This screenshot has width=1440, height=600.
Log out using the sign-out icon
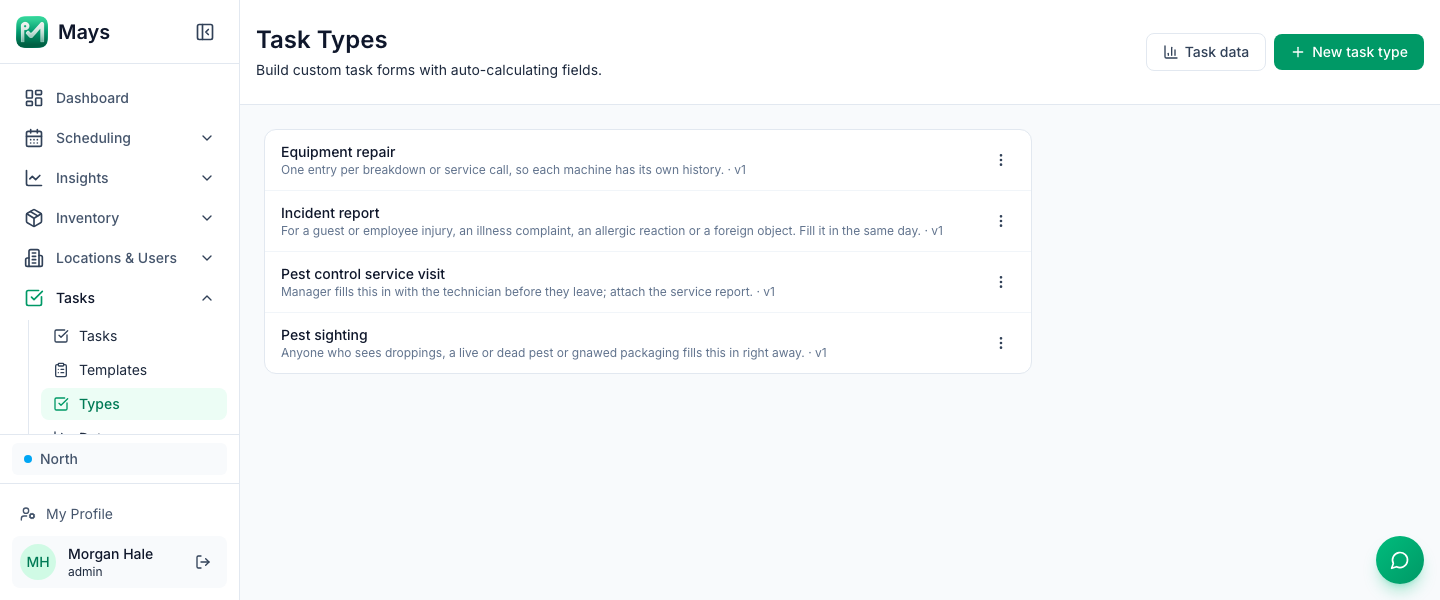[x=203, y=562]
